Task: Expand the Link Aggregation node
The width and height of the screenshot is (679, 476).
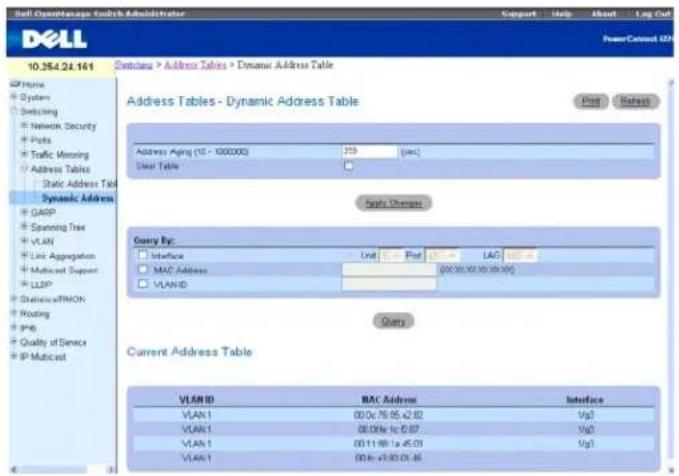Action: coord(24,256)
